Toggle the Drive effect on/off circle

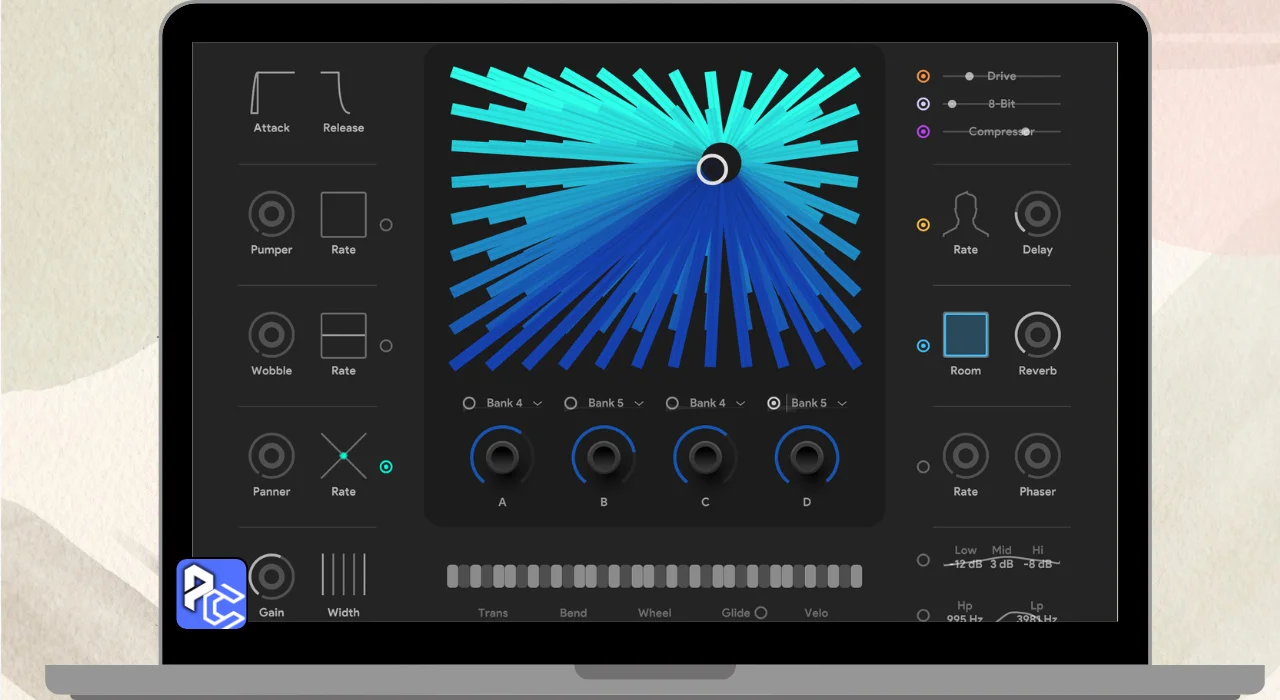[923, 76]
